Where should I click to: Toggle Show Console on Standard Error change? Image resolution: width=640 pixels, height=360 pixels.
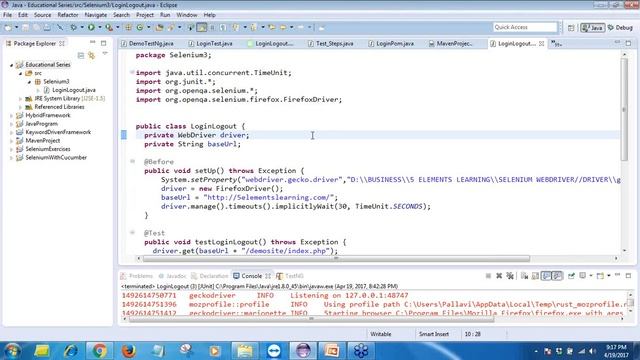557,276
